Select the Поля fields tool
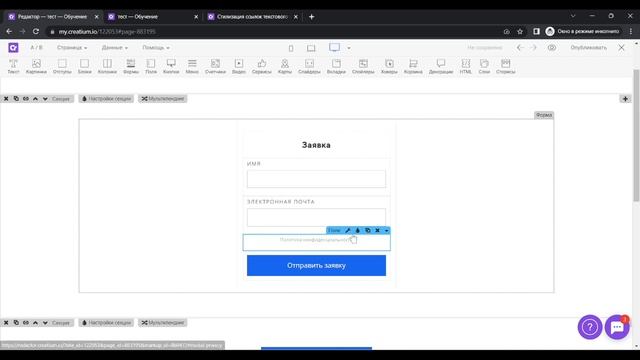 [151, 66]
